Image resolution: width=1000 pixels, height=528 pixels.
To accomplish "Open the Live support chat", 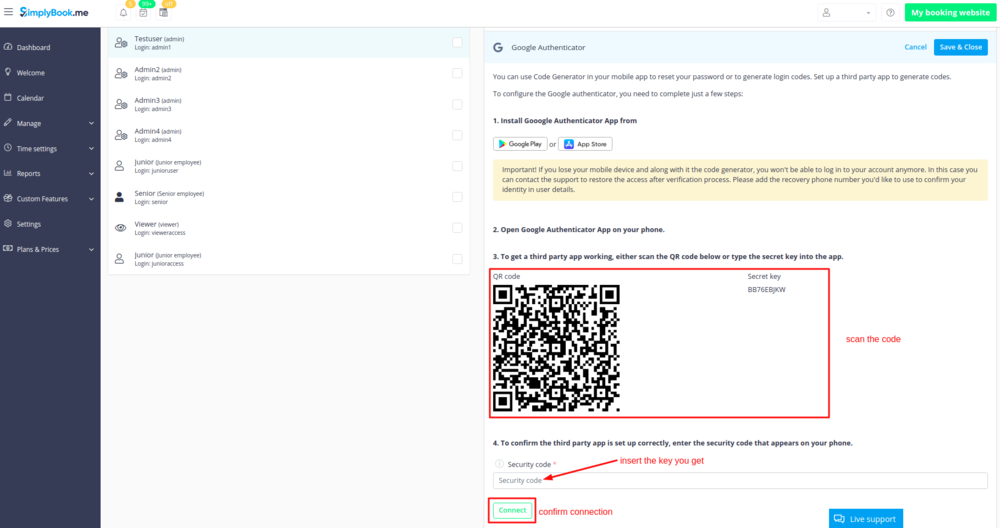I will point(865,518).
